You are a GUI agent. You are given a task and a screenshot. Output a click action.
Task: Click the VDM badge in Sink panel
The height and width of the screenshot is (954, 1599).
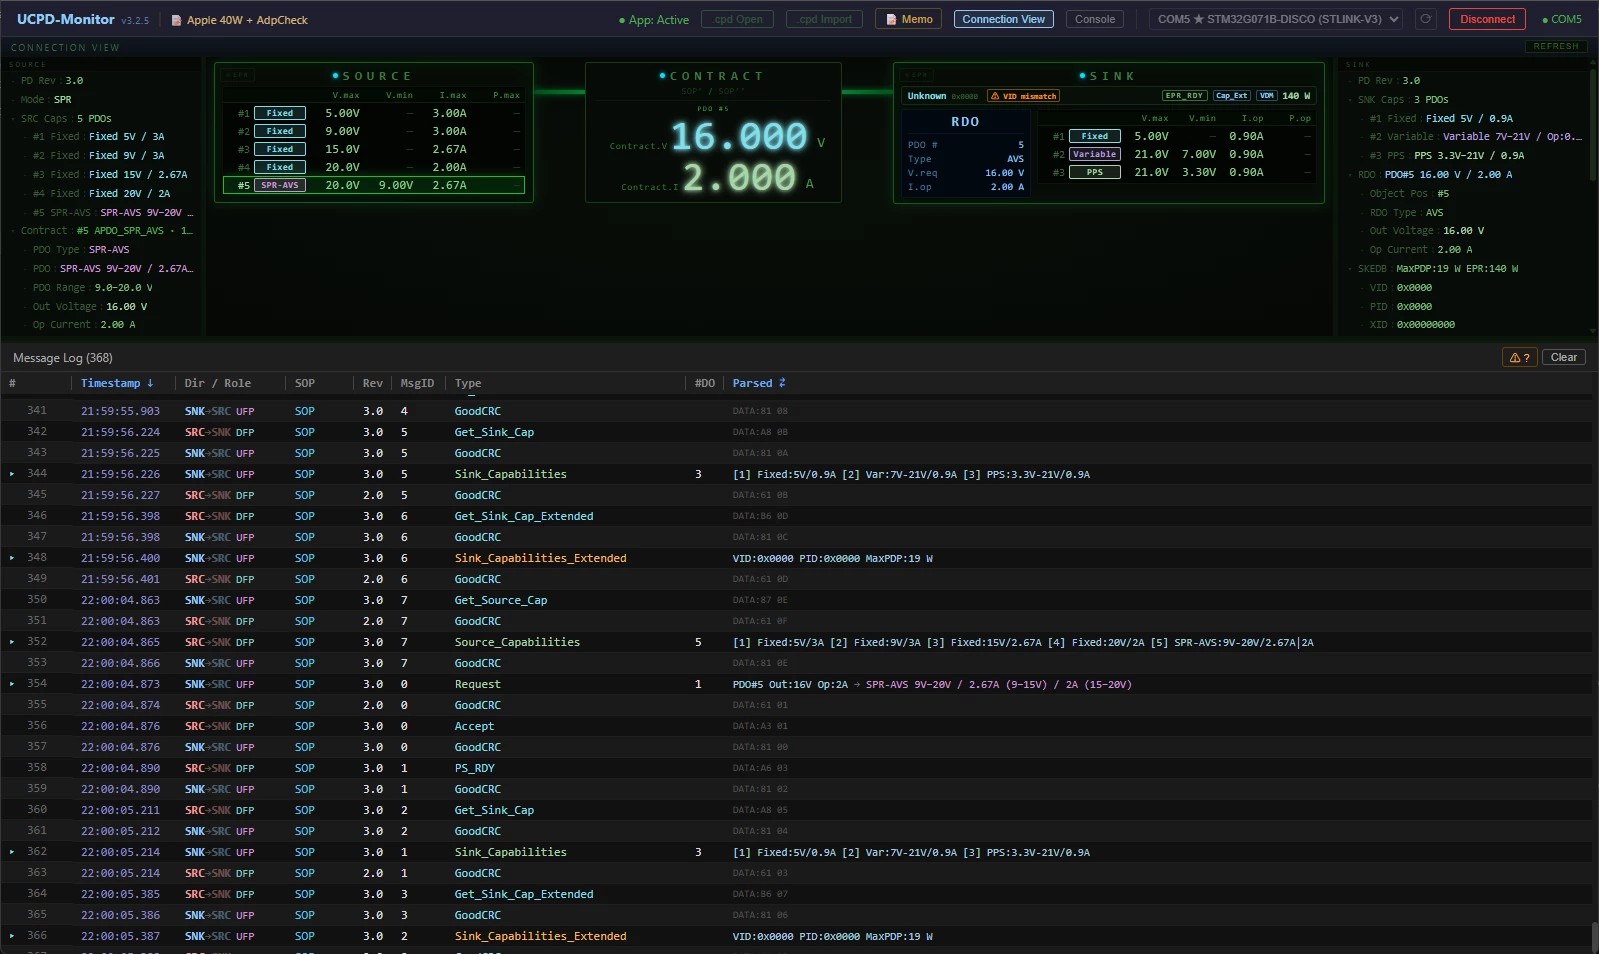1267,96
